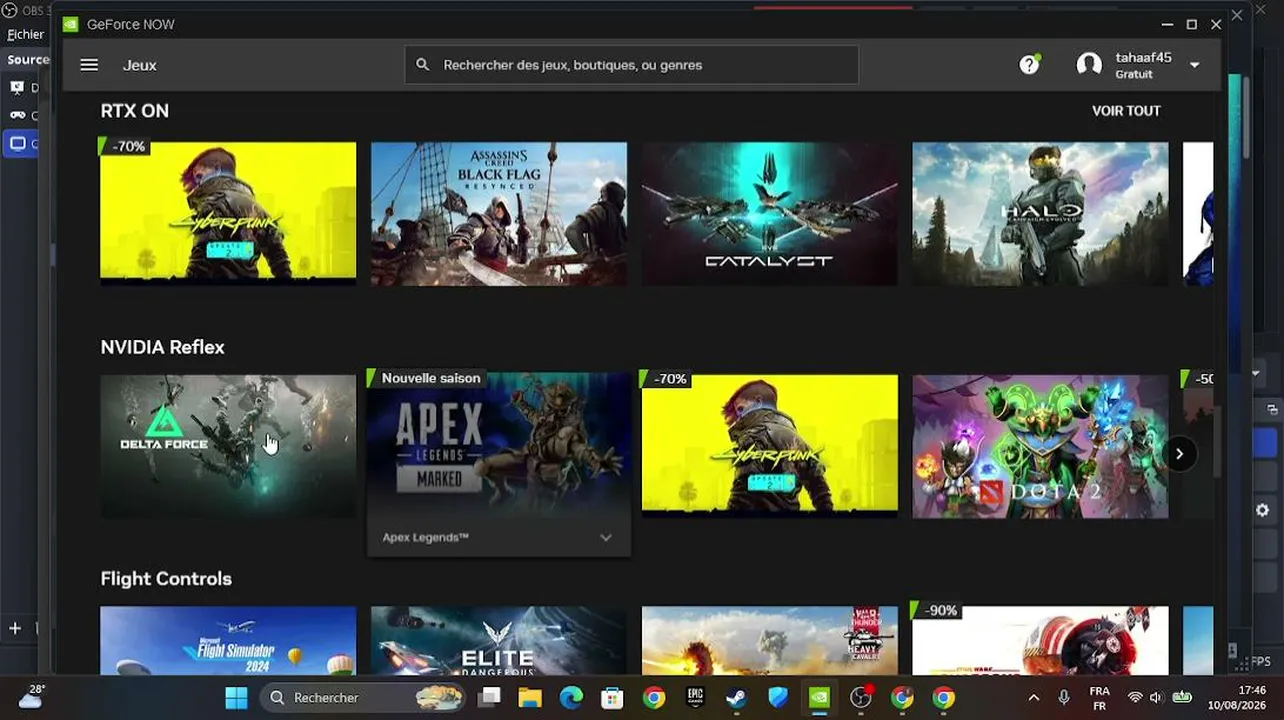Click the Nouvelle saison badge on Apex Legends
The height and width of the screenshot is (720, 1284).
click(426, 378)
